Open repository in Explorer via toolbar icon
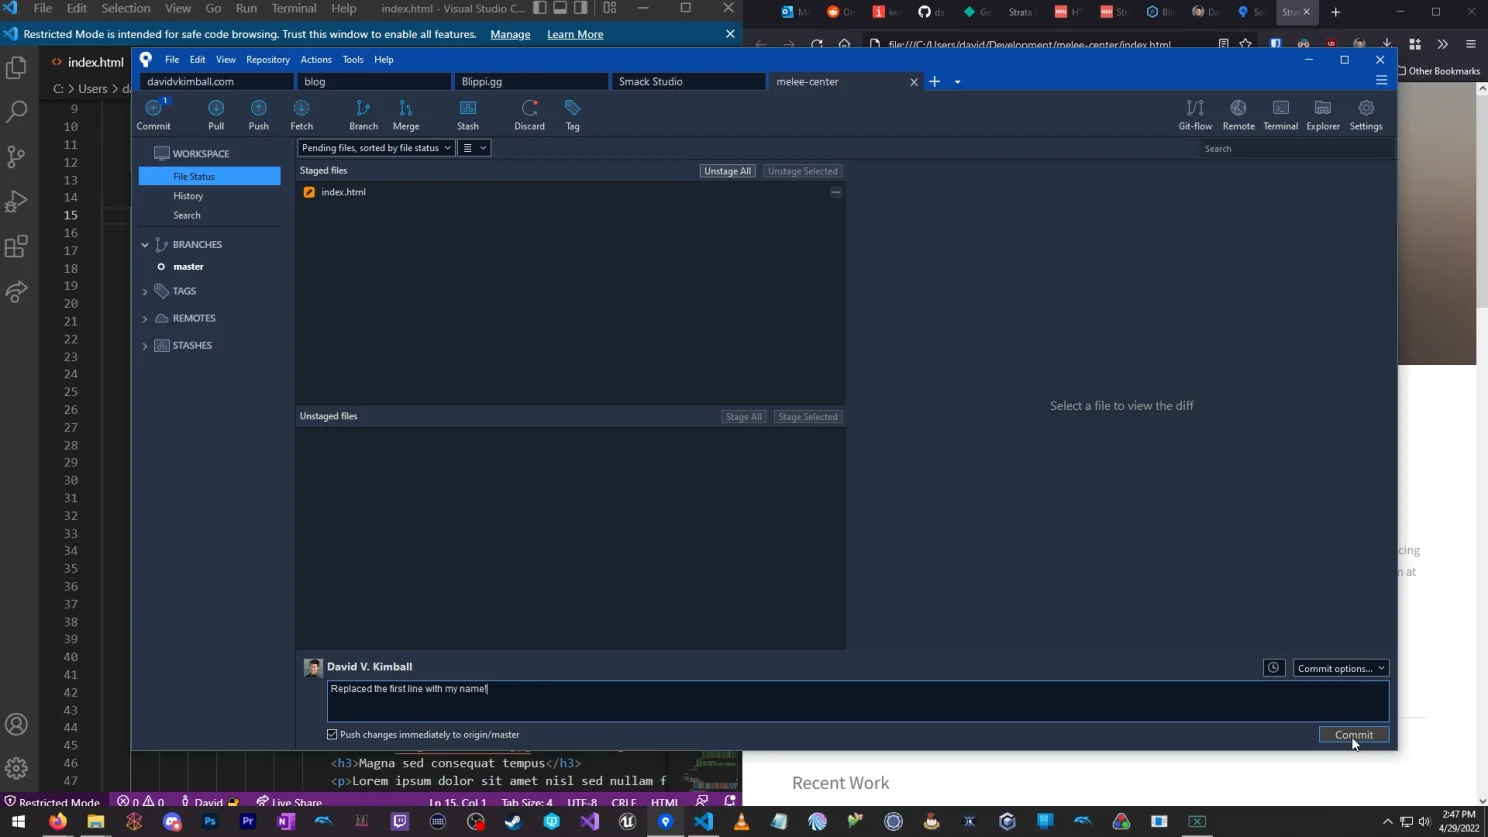The height and width of the screenshot is (837, 1488). (x=1322, y=110)
